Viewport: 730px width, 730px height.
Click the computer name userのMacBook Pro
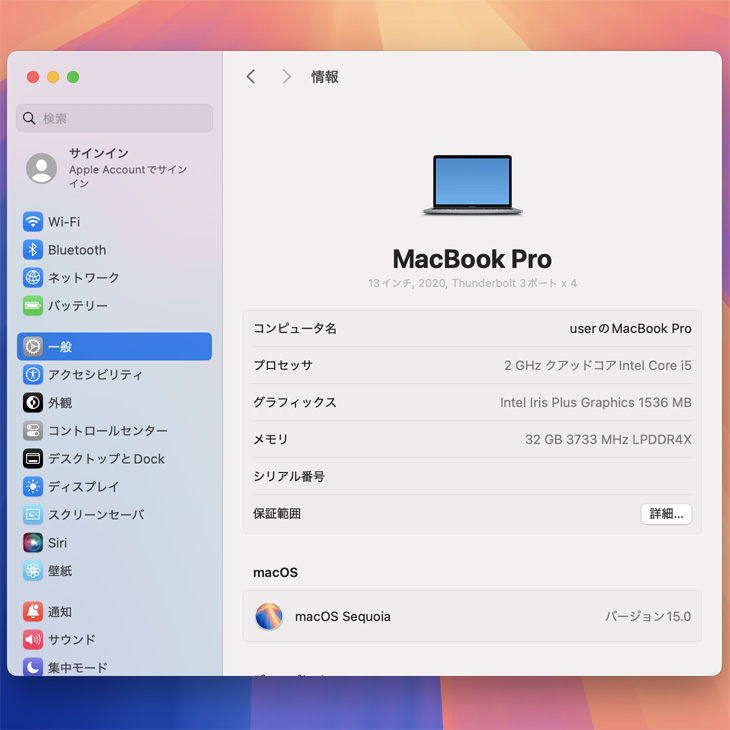coord(630,329)
